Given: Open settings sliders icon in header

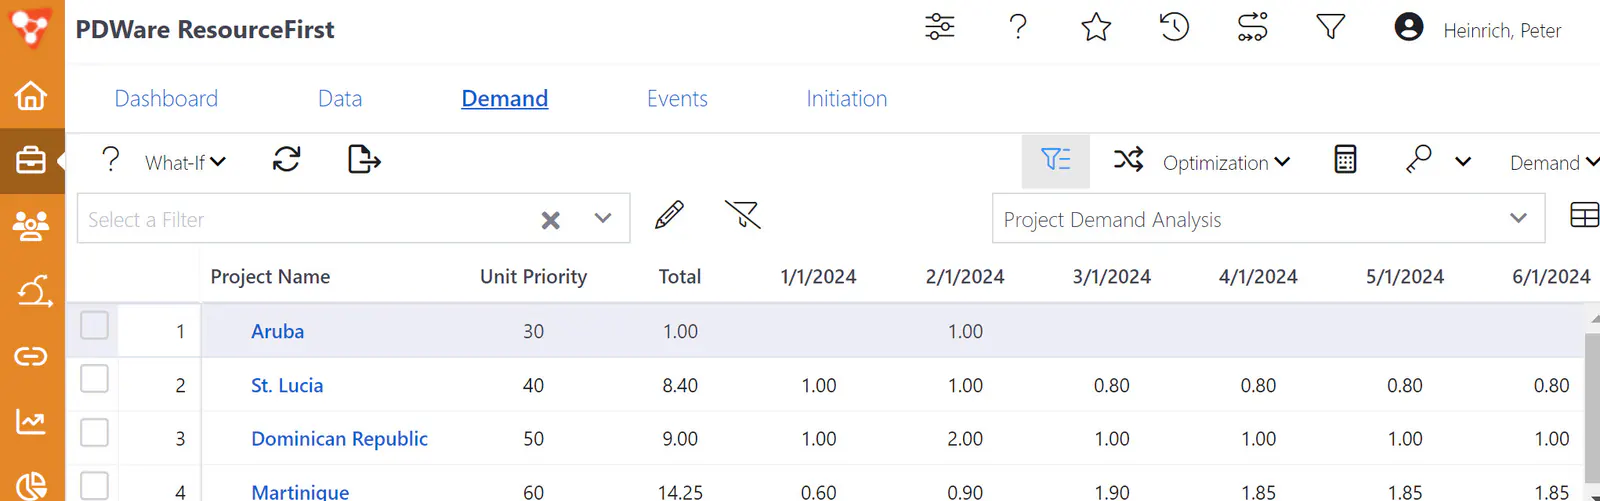Looking at the screenshot, I should coord(940,27).
